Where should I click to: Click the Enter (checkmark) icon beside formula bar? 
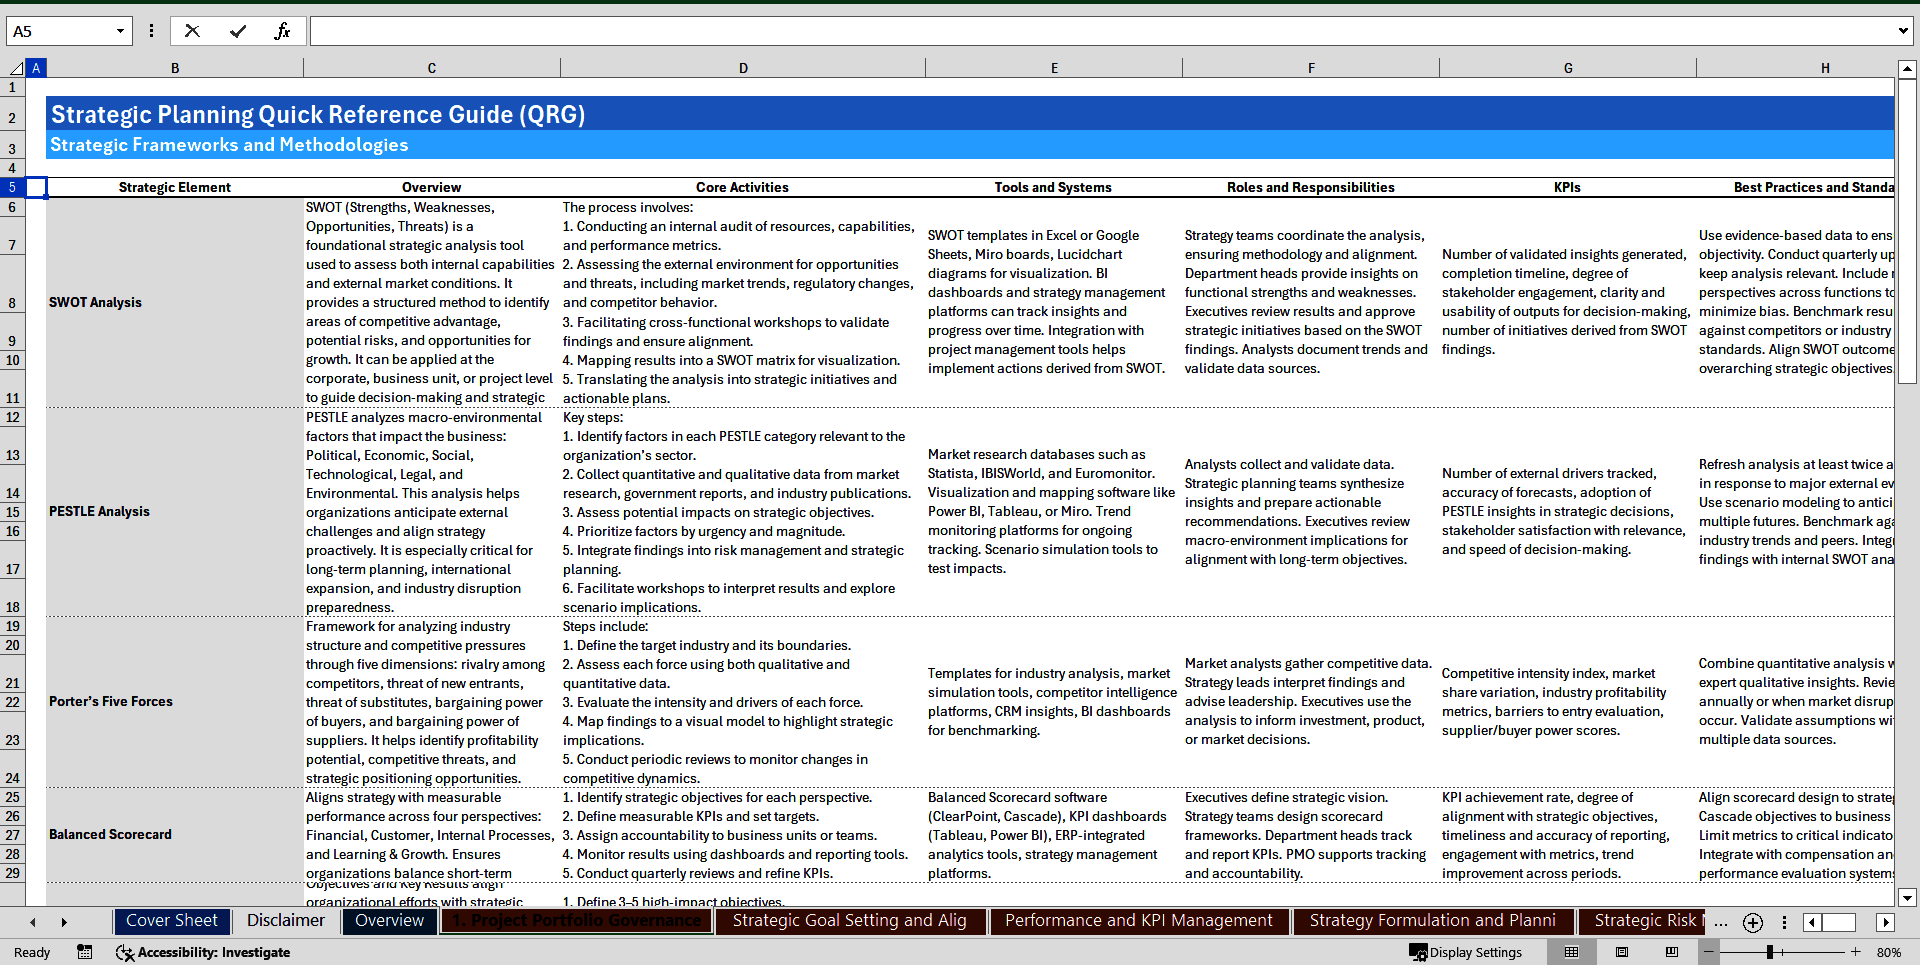(x=239, y=30)
